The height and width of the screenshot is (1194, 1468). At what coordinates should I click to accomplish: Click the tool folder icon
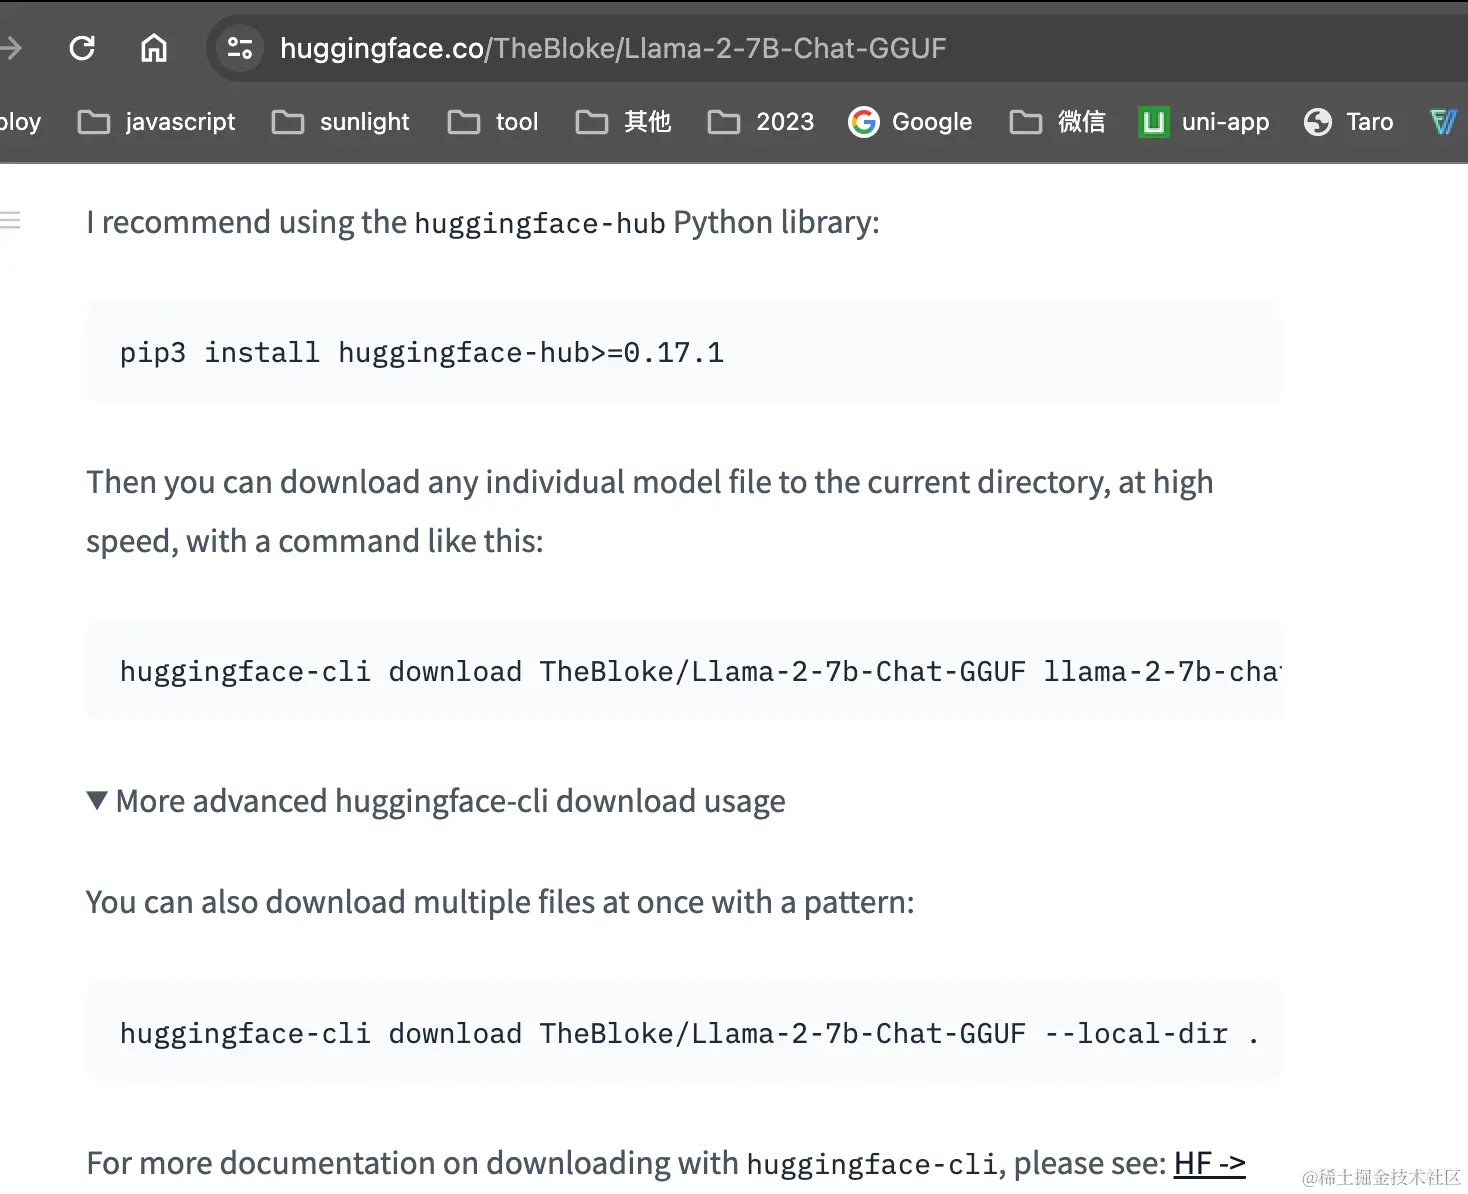pyautogui.click(x=463, y=122)
